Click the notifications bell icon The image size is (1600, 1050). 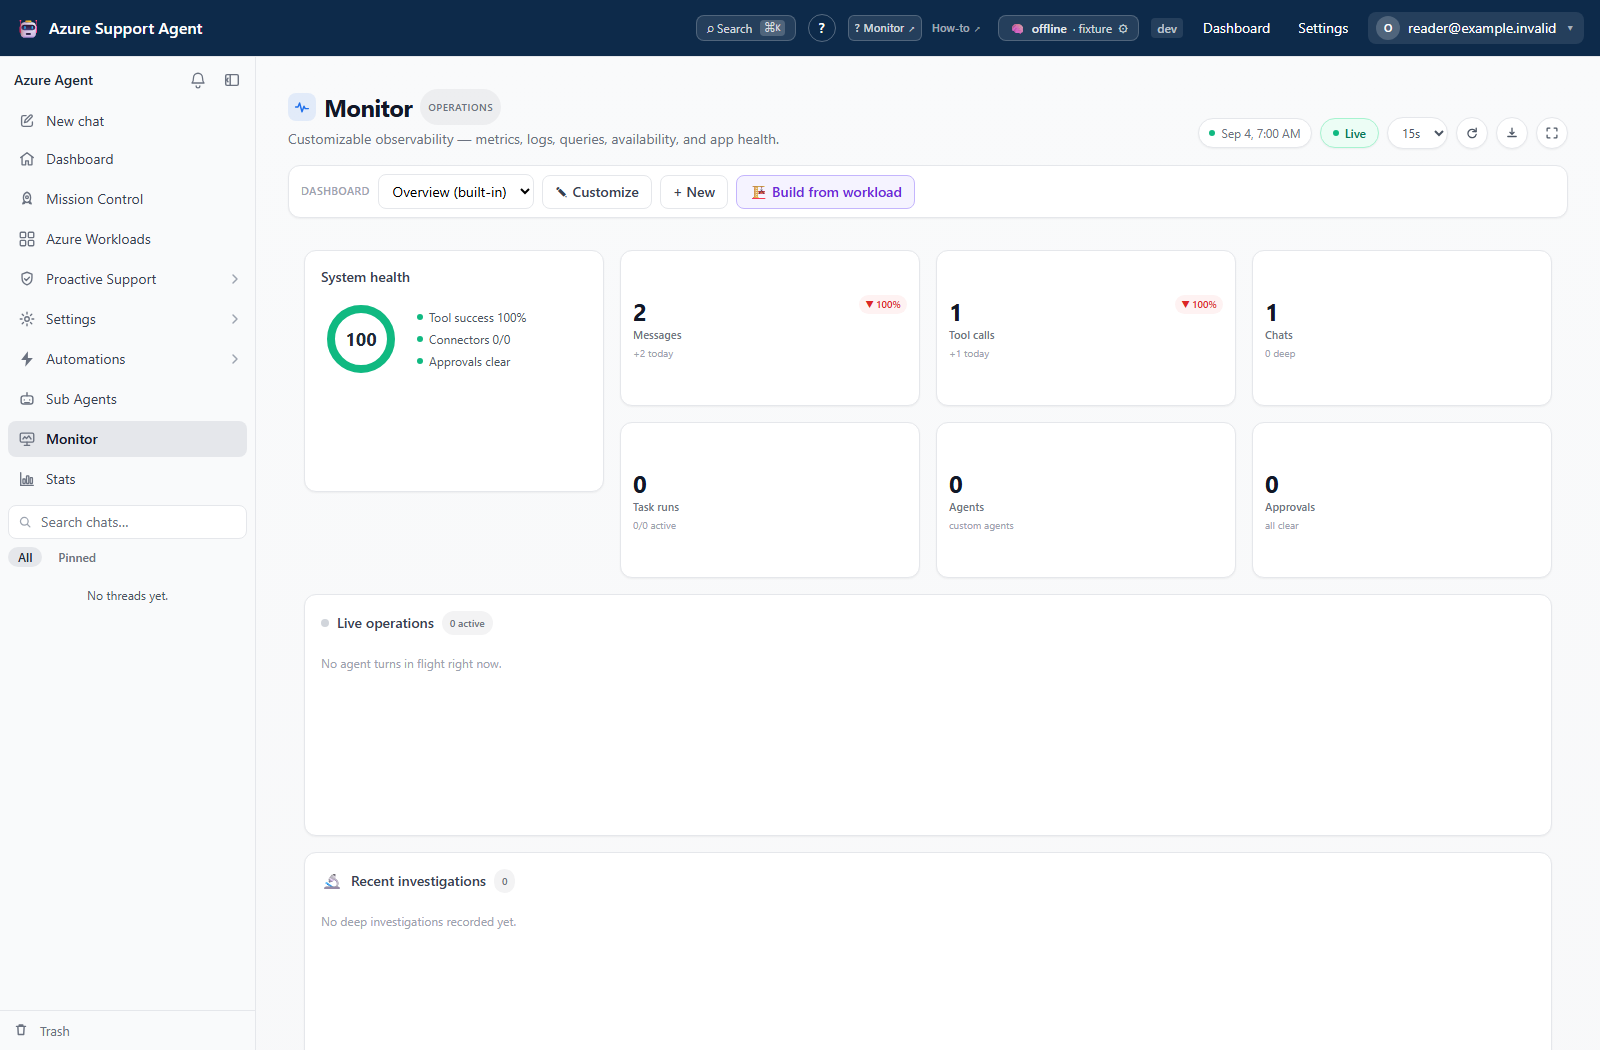tap(198, 80)
